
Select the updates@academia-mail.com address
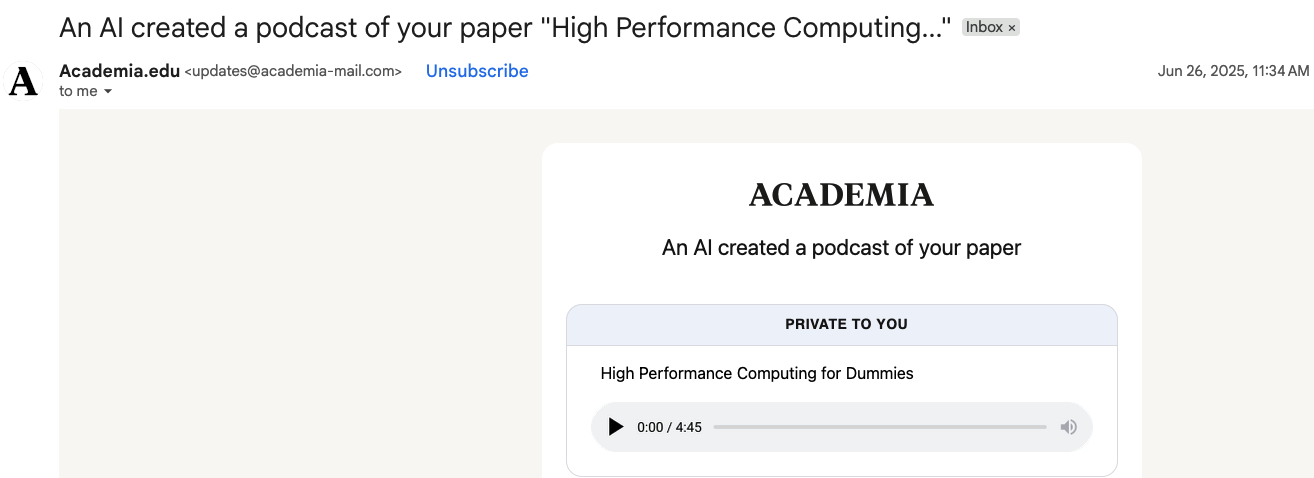click(x=293, y=72)
